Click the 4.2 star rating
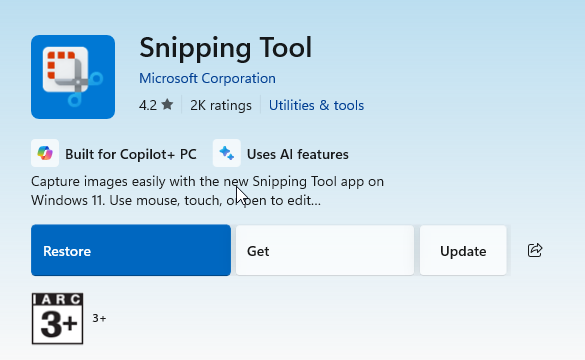The height and width of the screenshot is (360, 585). [x=156, y=105]
